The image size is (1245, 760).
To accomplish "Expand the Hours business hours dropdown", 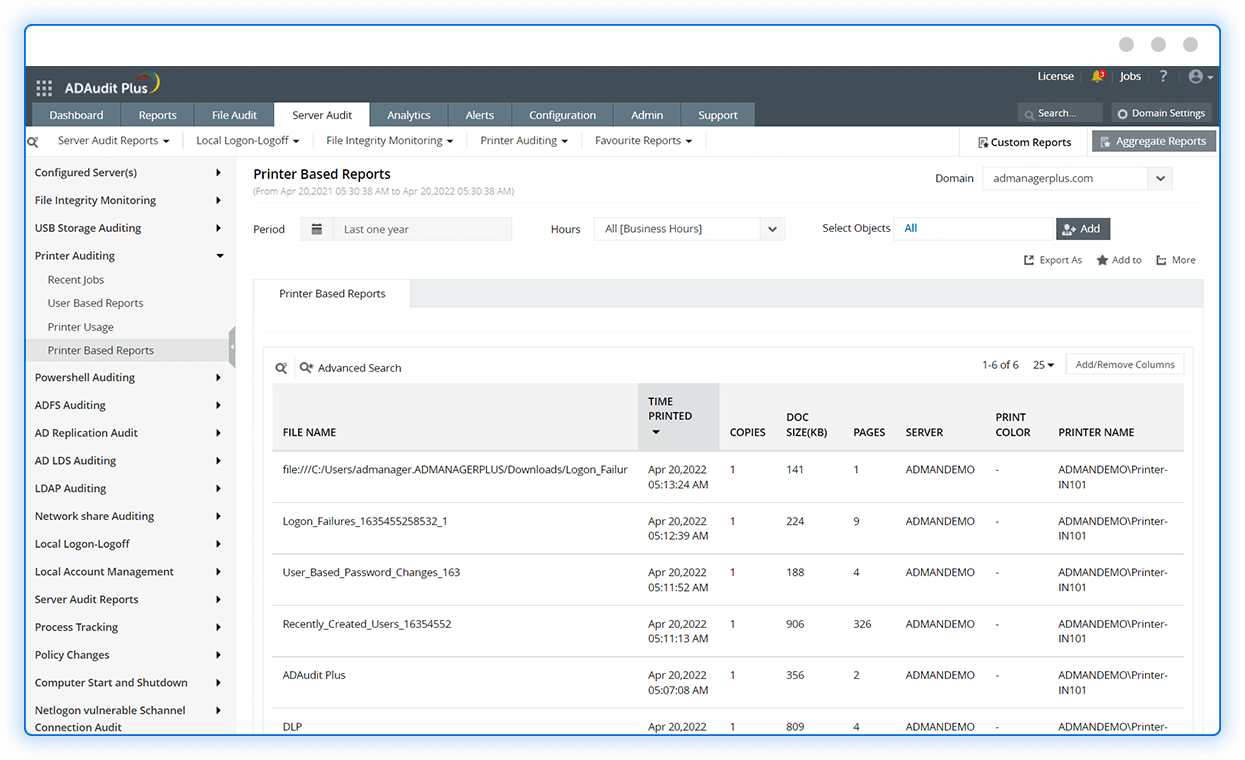I will [x=772, y=229].
